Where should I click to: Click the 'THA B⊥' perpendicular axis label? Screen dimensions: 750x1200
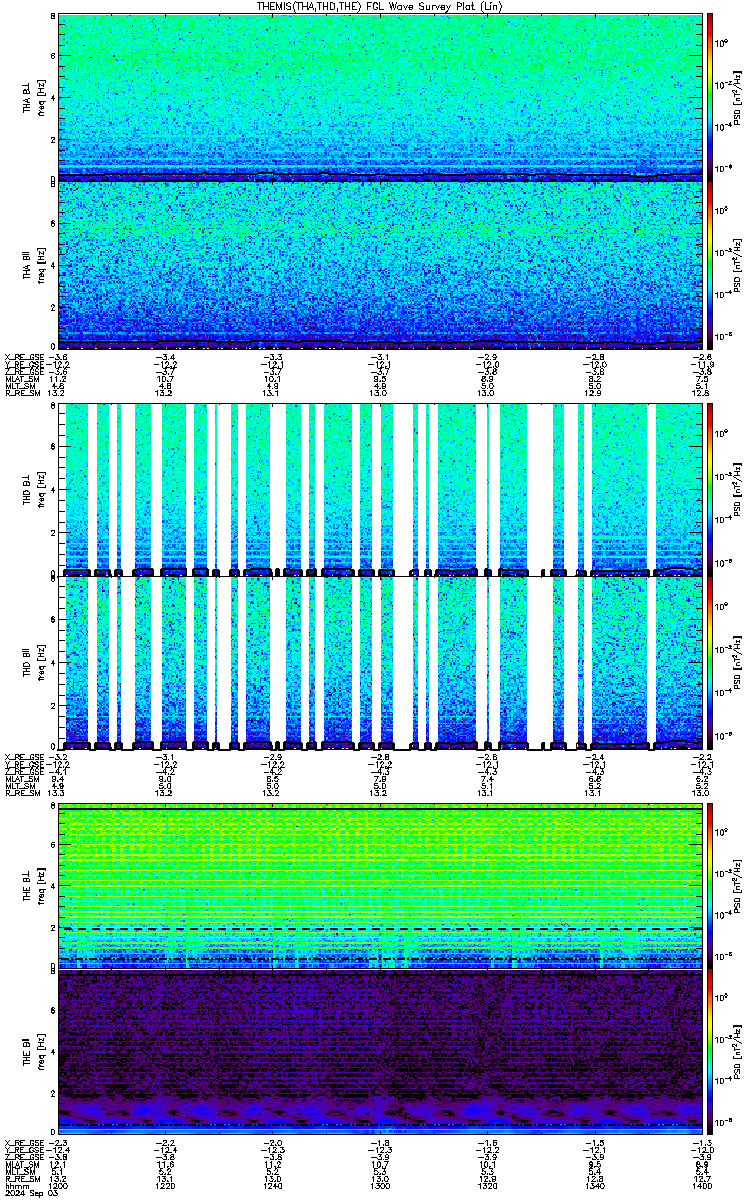click(28, 96)
